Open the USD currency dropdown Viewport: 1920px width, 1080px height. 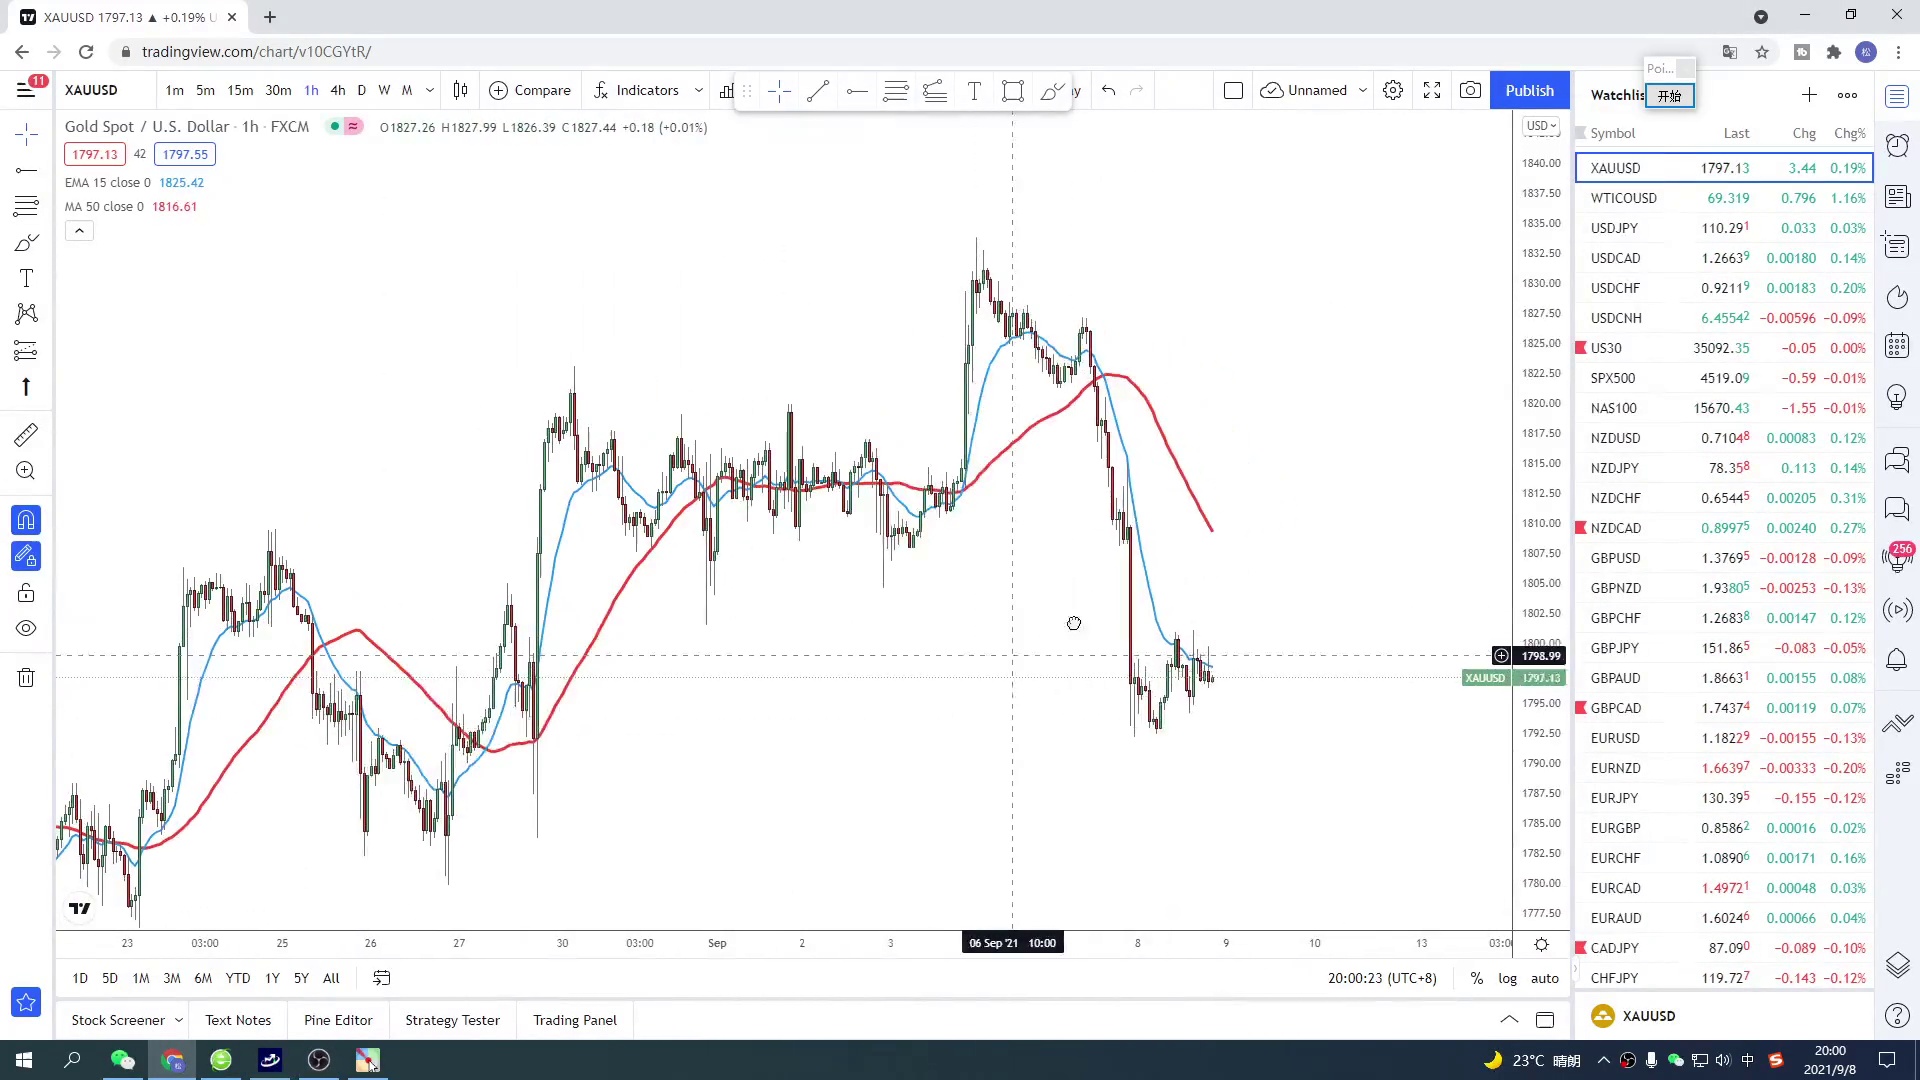click(1541, 126)
